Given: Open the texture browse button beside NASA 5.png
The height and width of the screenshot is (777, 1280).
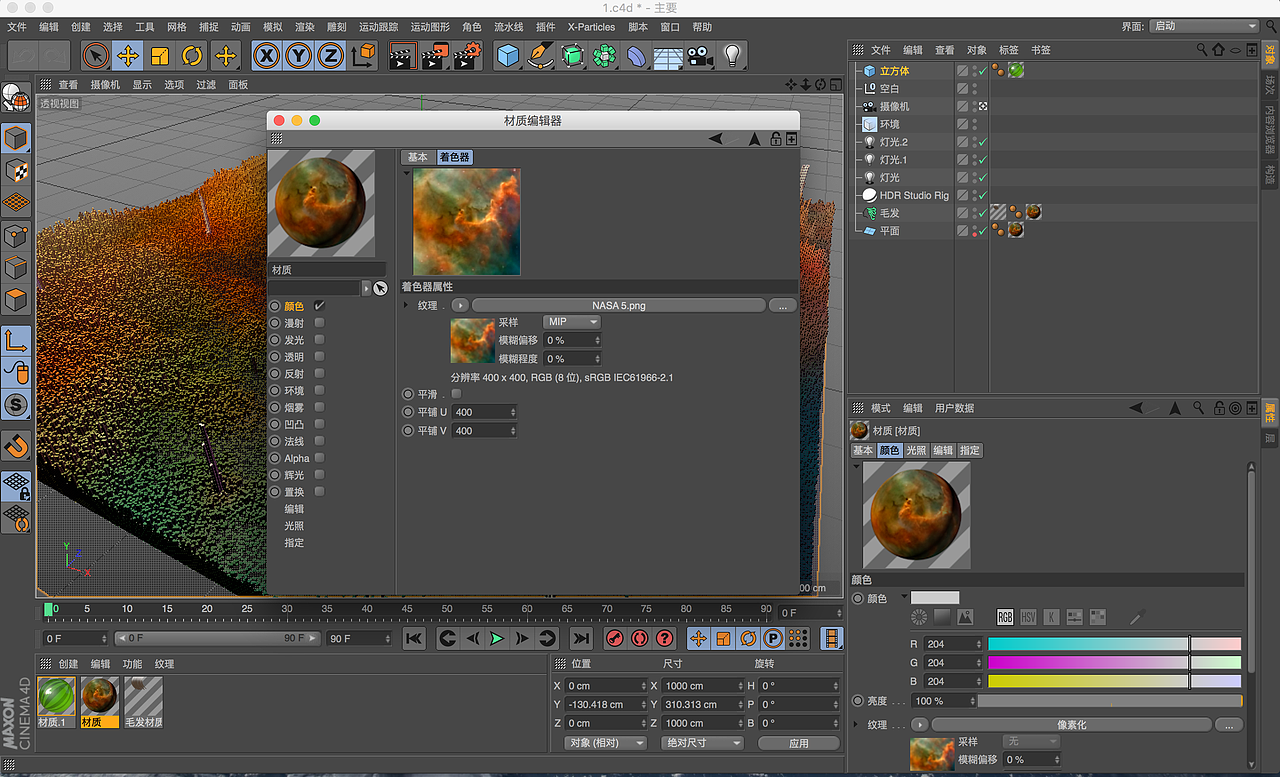Looking at the screenshot, I should pos(782,305).
